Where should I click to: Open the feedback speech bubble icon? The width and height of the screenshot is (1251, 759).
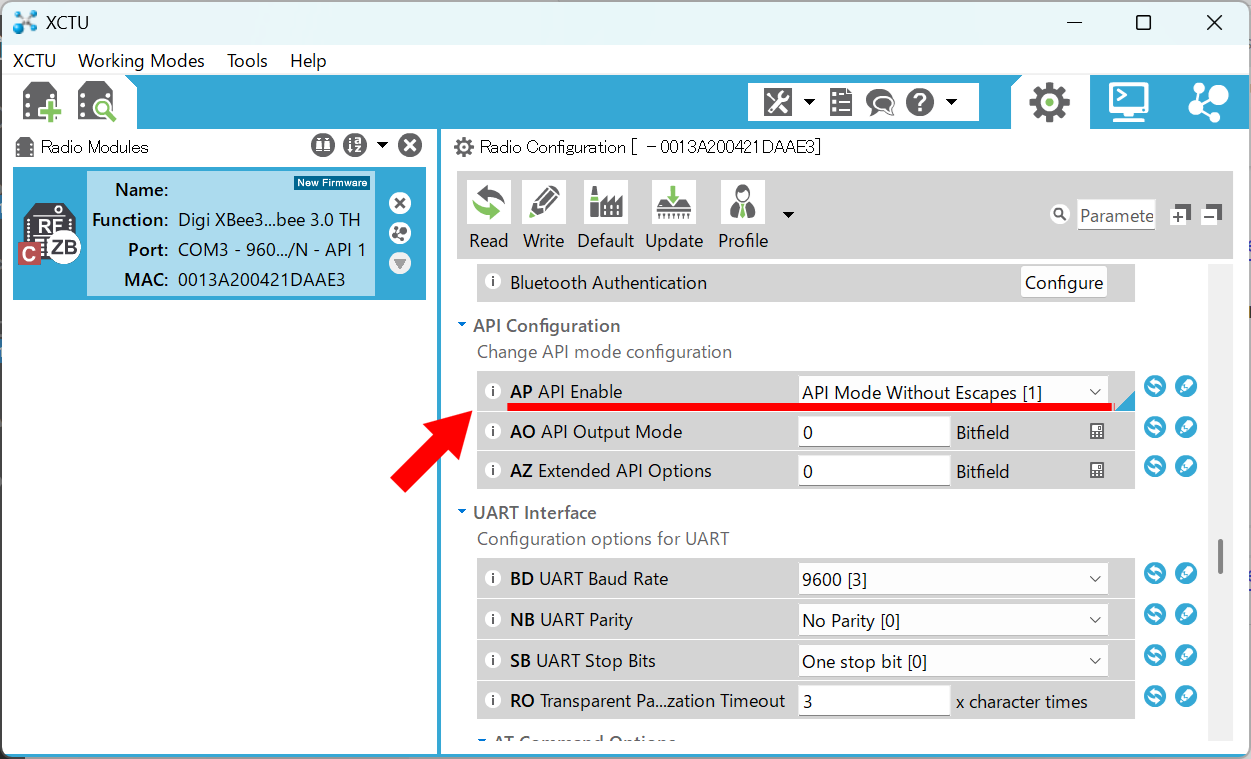pyautogui.click(x=880, y=102)
